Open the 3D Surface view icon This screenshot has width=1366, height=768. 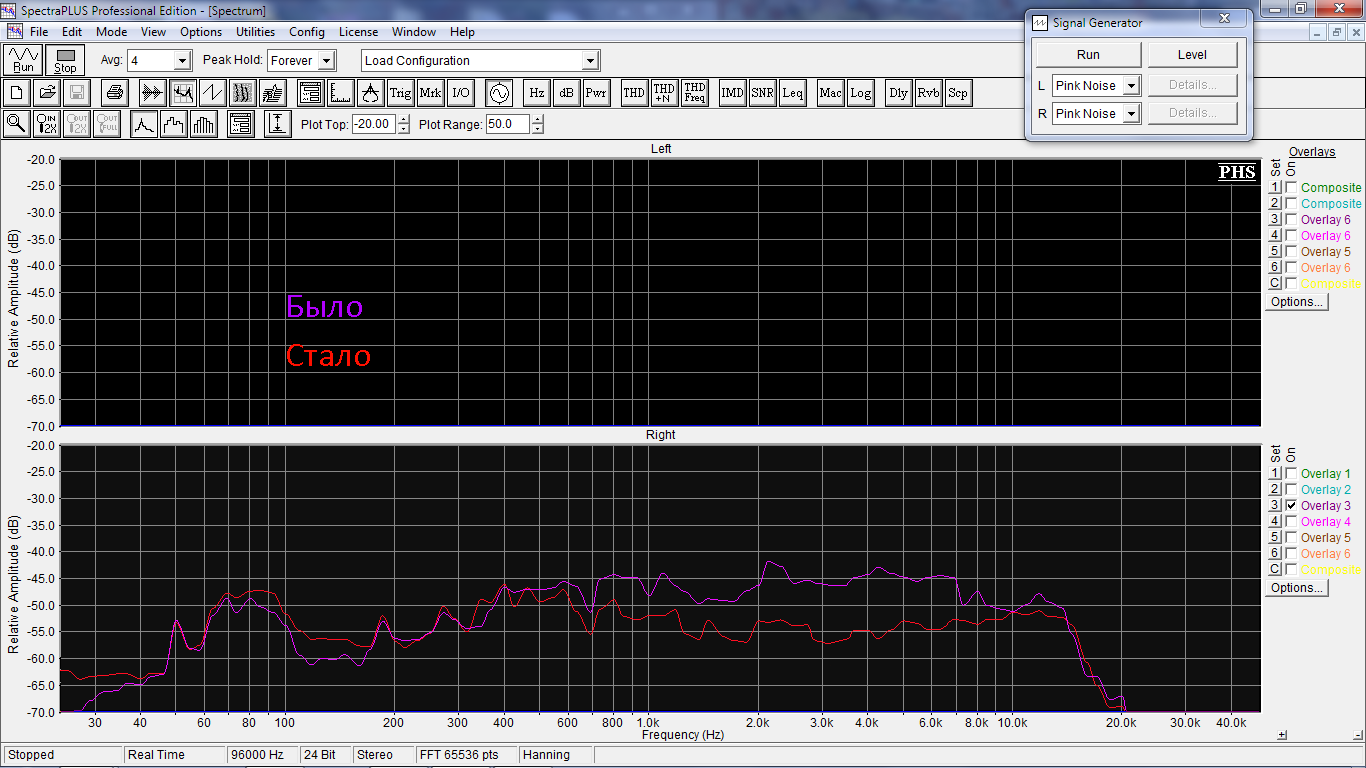pos(272,93)
